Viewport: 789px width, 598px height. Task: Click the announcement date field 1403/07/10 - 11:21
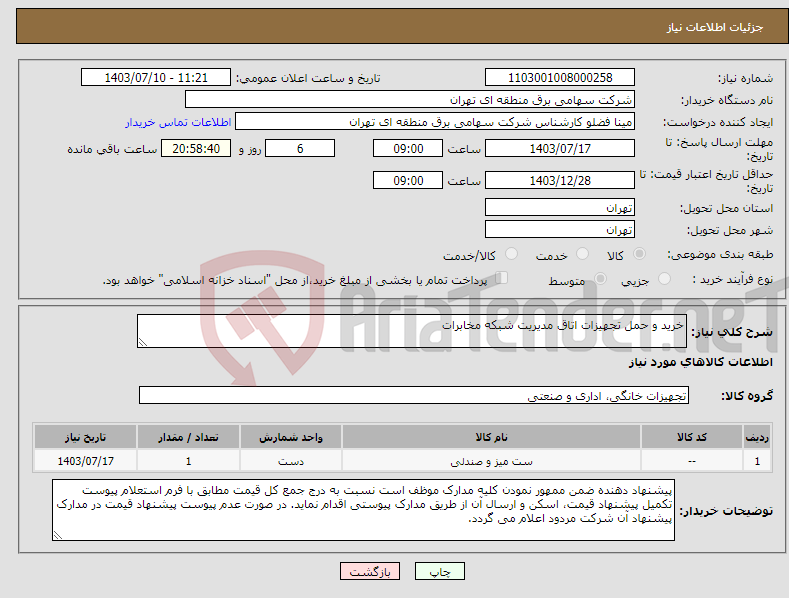click(155, 78)
